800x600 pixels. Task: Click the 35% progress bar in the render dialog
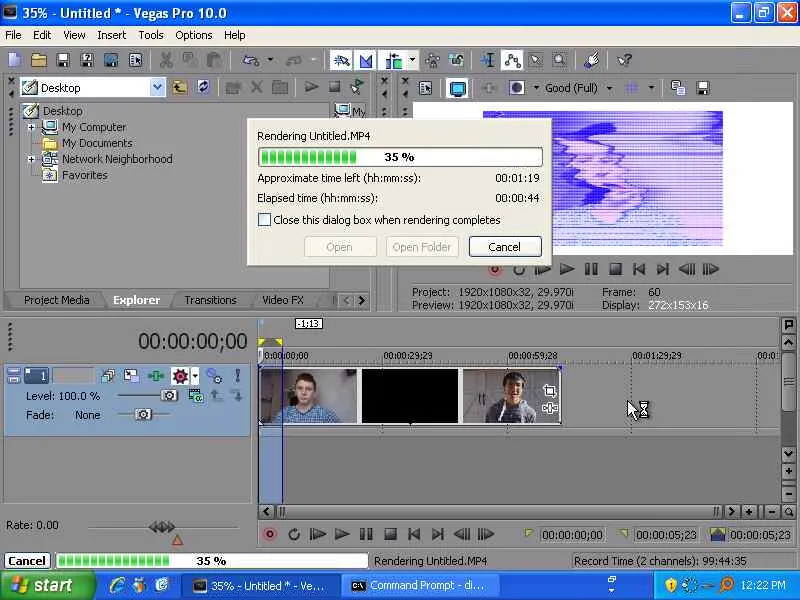400,157
